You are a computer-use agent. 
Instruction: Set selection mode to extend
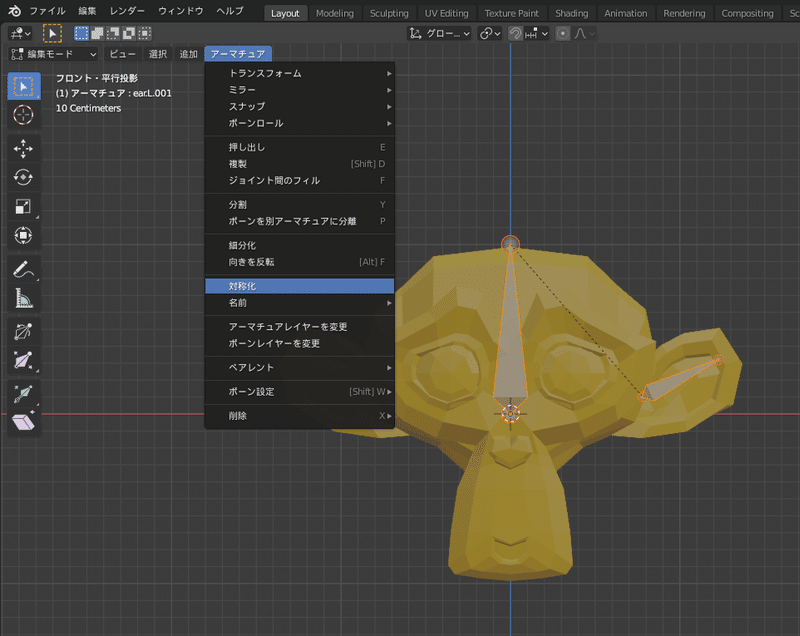97,34
